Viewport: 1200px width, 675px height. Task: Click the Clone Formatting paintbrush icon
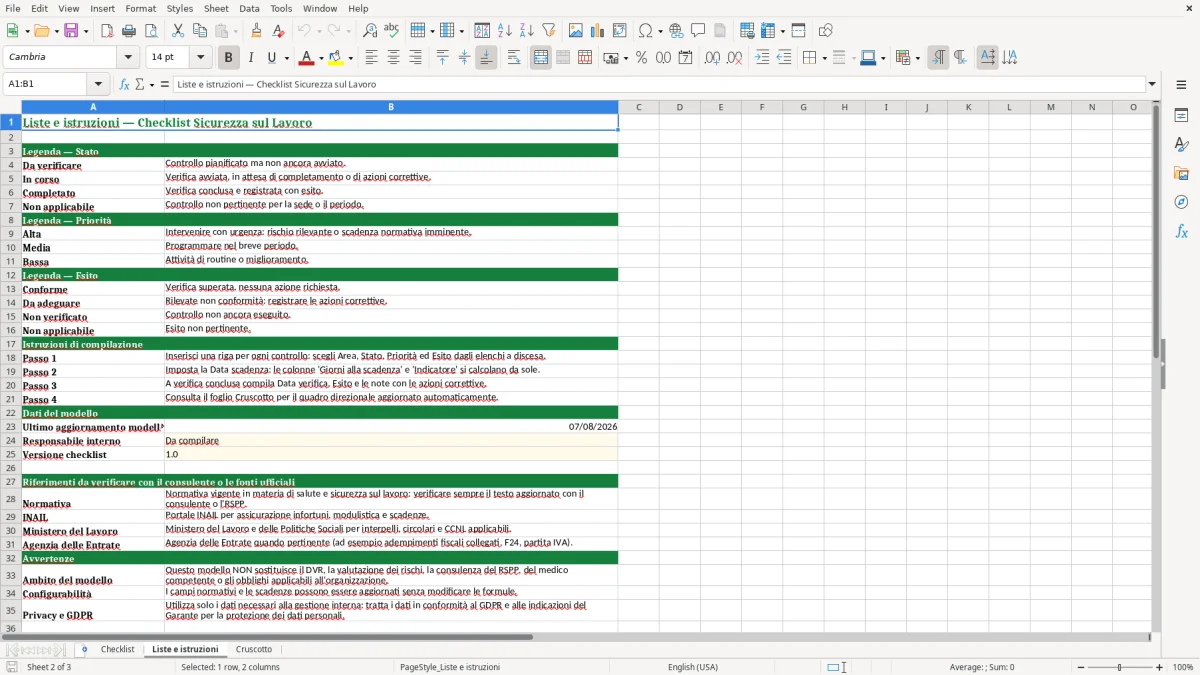tap(256, 31)
